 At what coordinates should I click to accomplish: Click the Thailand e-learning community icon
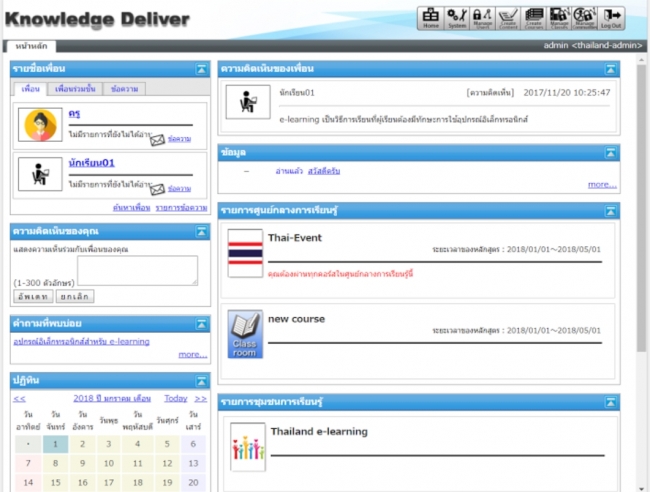[248, 447]
